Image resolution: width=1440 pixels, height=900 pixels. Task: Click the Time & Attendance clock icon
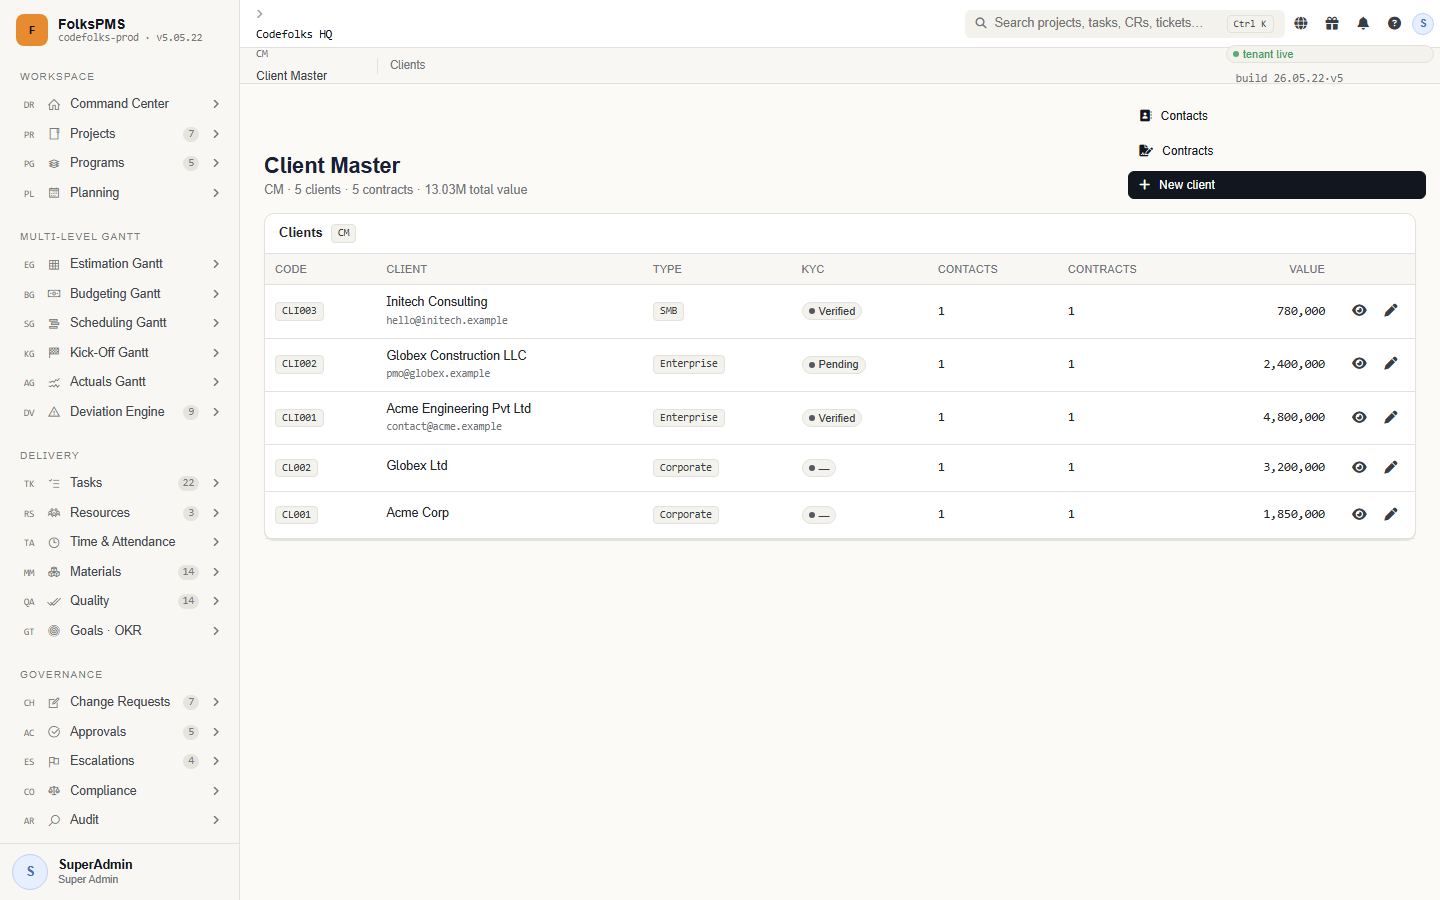click(x=54, y=542)
